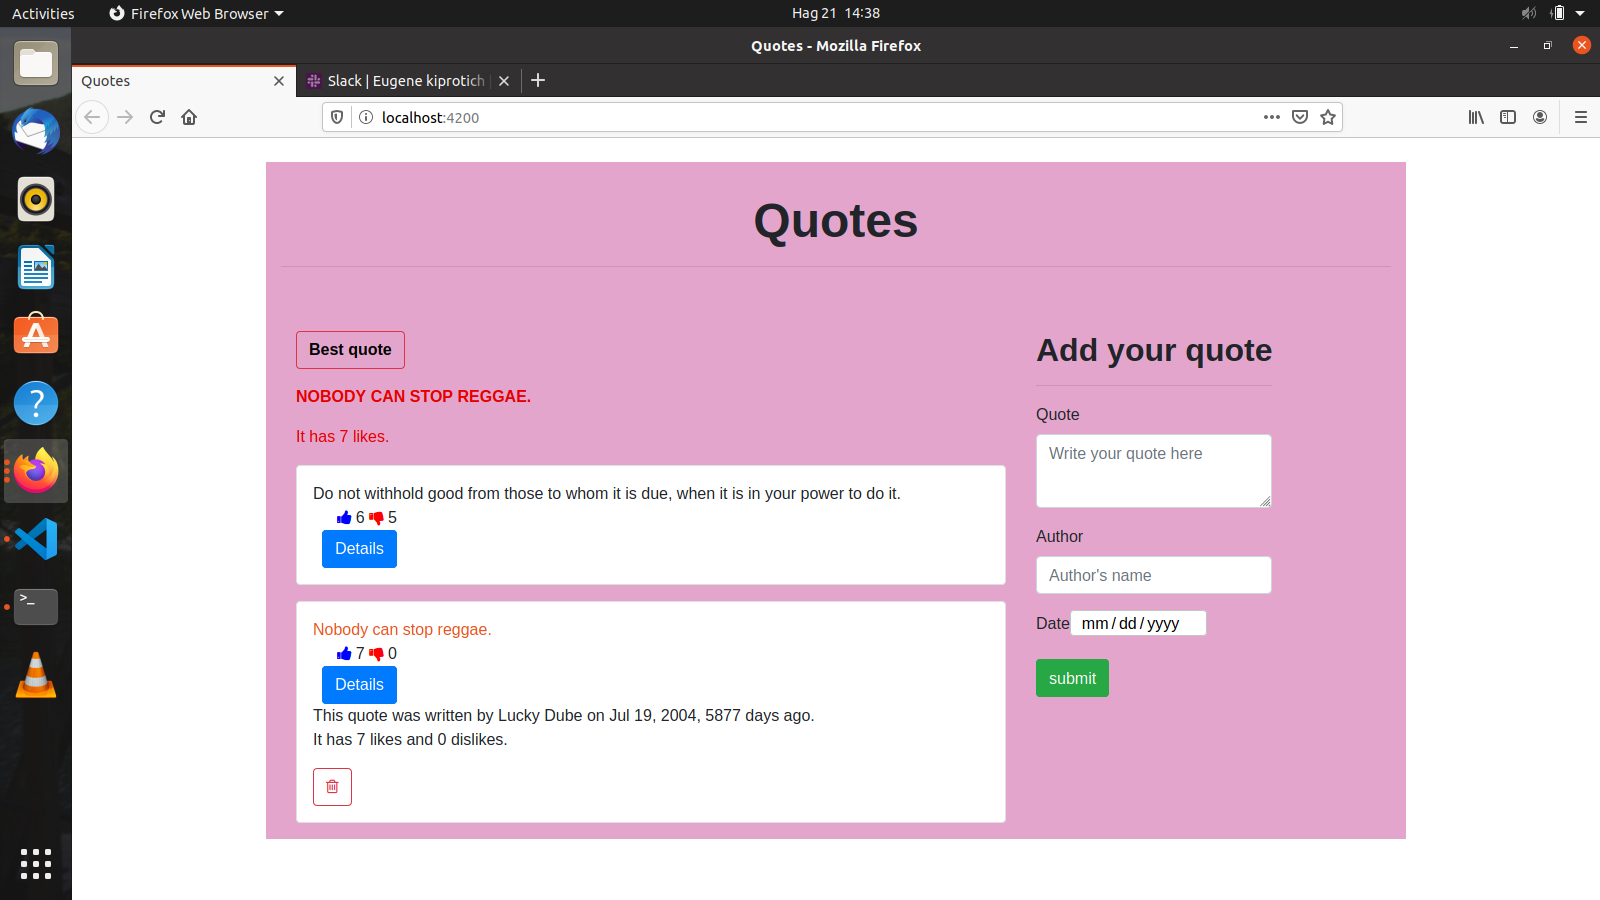Switch to the Slack tab
Viewport: 1600px width, 900px height.
[x=400, y=81]
